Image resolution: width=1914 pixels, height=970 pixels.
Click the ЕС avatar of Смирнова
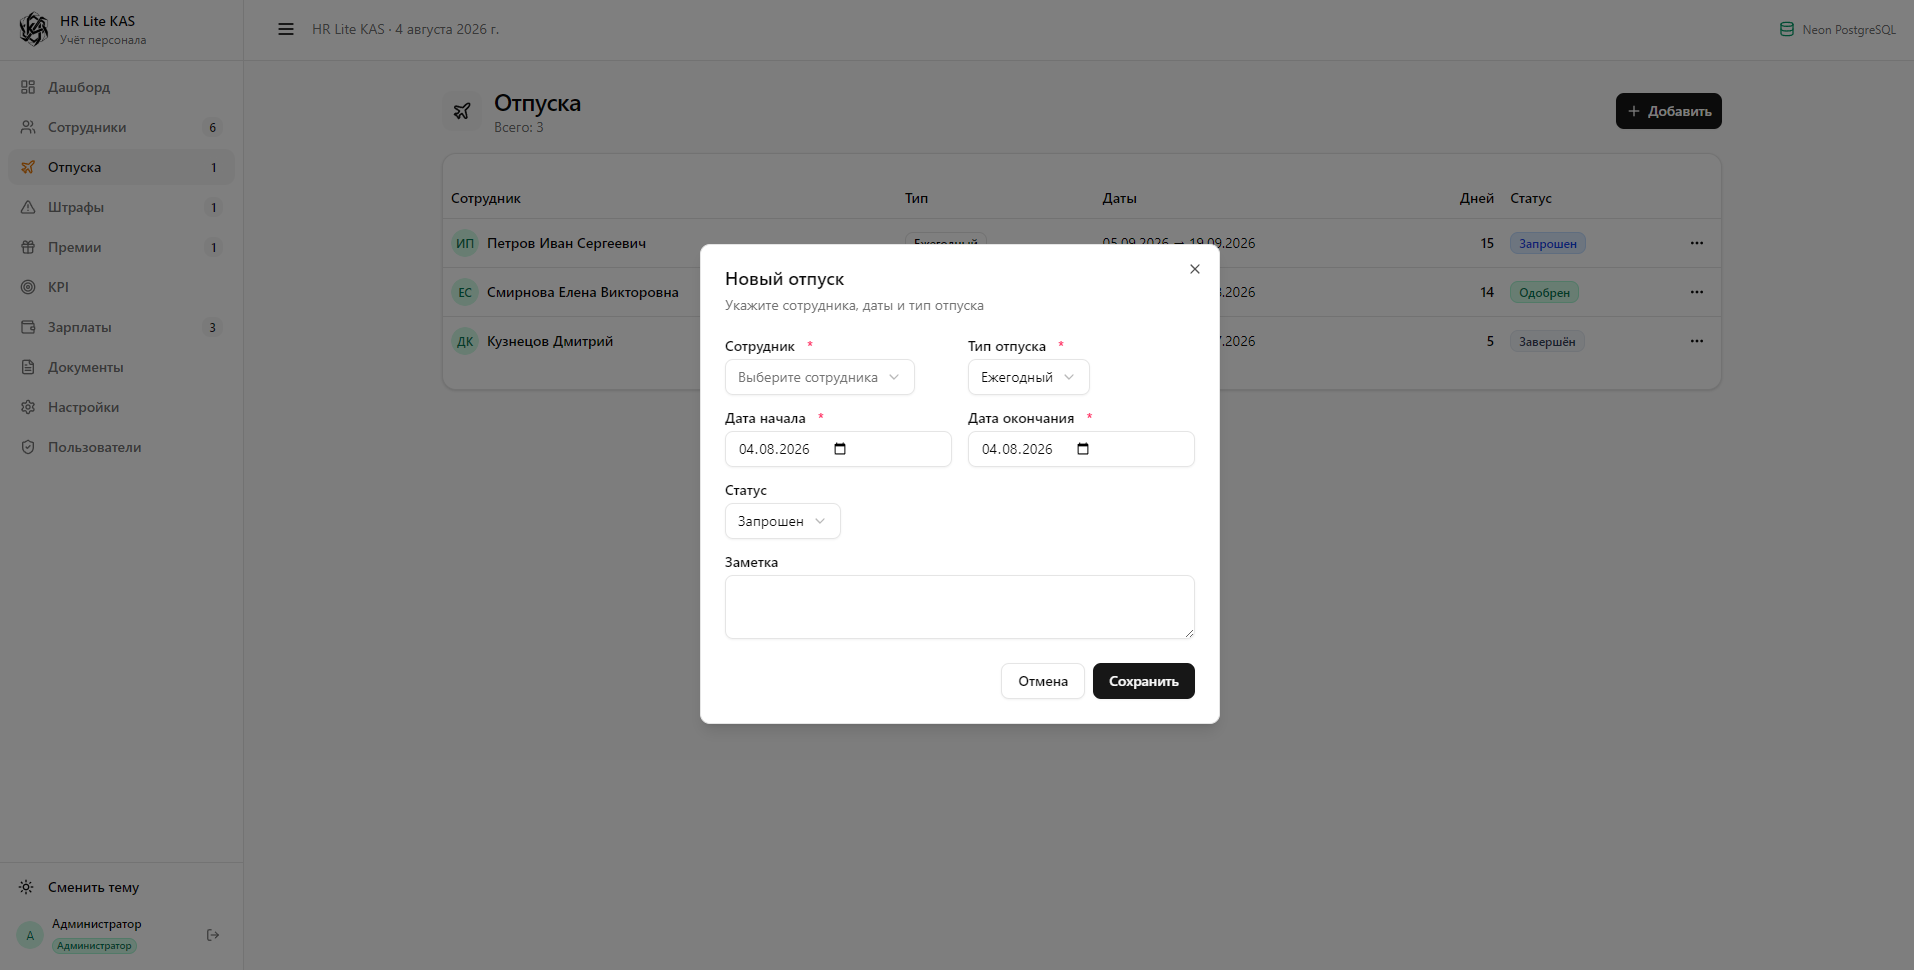(465, 292)
